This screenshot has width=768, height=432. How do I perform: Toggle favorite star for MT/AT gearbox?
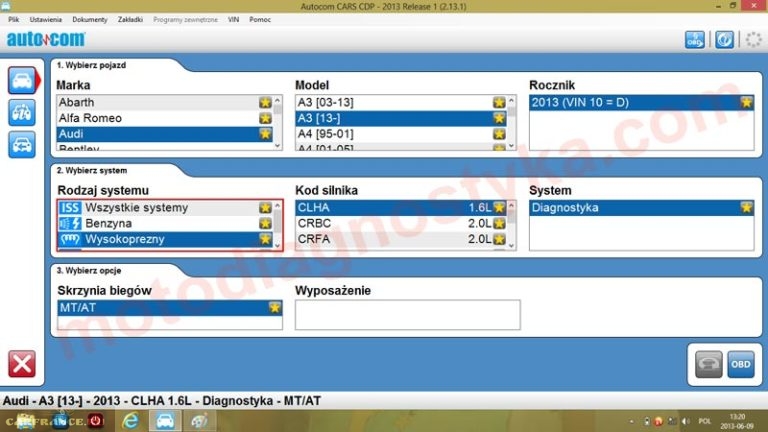[x=275, y=308]
